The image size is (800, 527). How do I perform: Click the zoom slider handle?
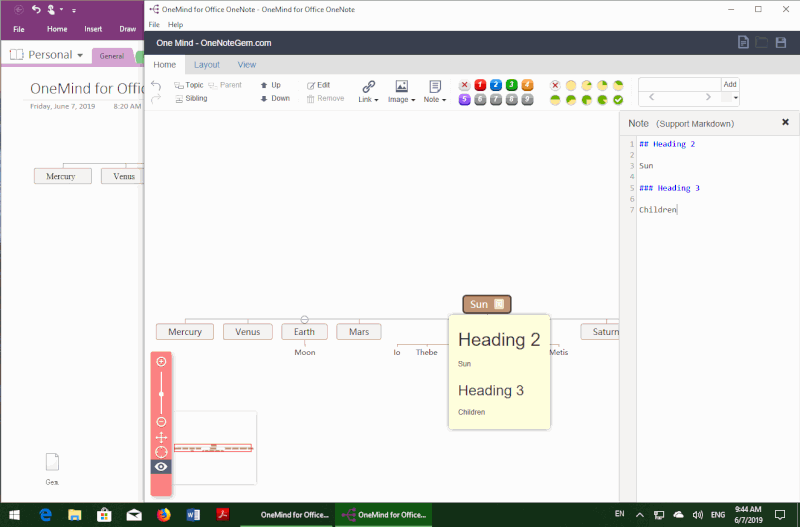coord(161,394)
